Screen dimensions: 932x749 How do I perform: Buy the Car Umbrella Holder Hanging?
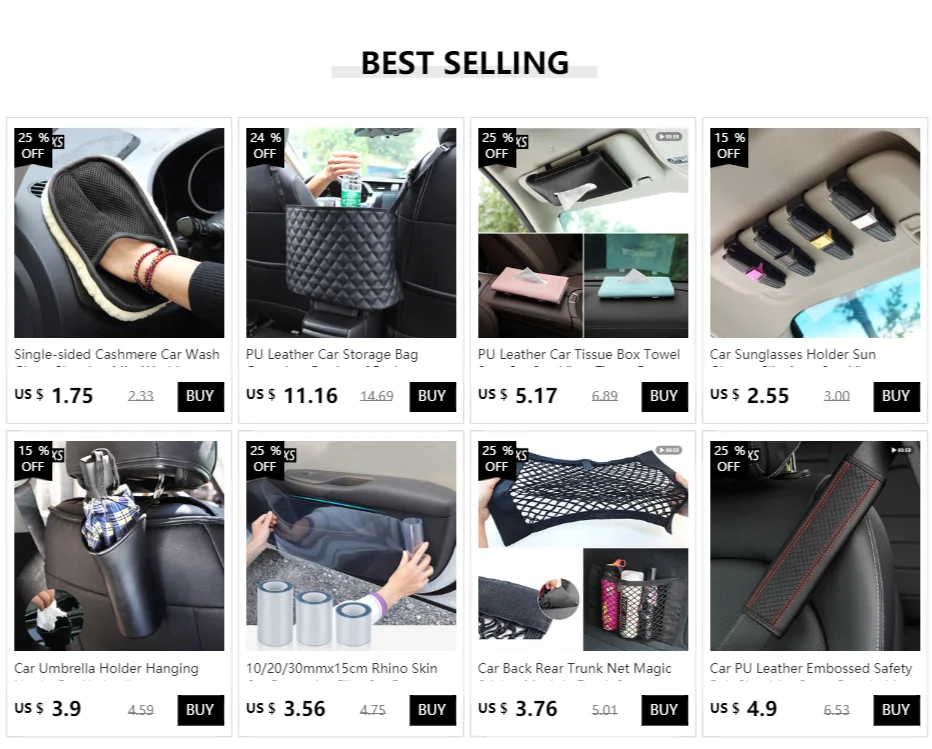(200, 710)
